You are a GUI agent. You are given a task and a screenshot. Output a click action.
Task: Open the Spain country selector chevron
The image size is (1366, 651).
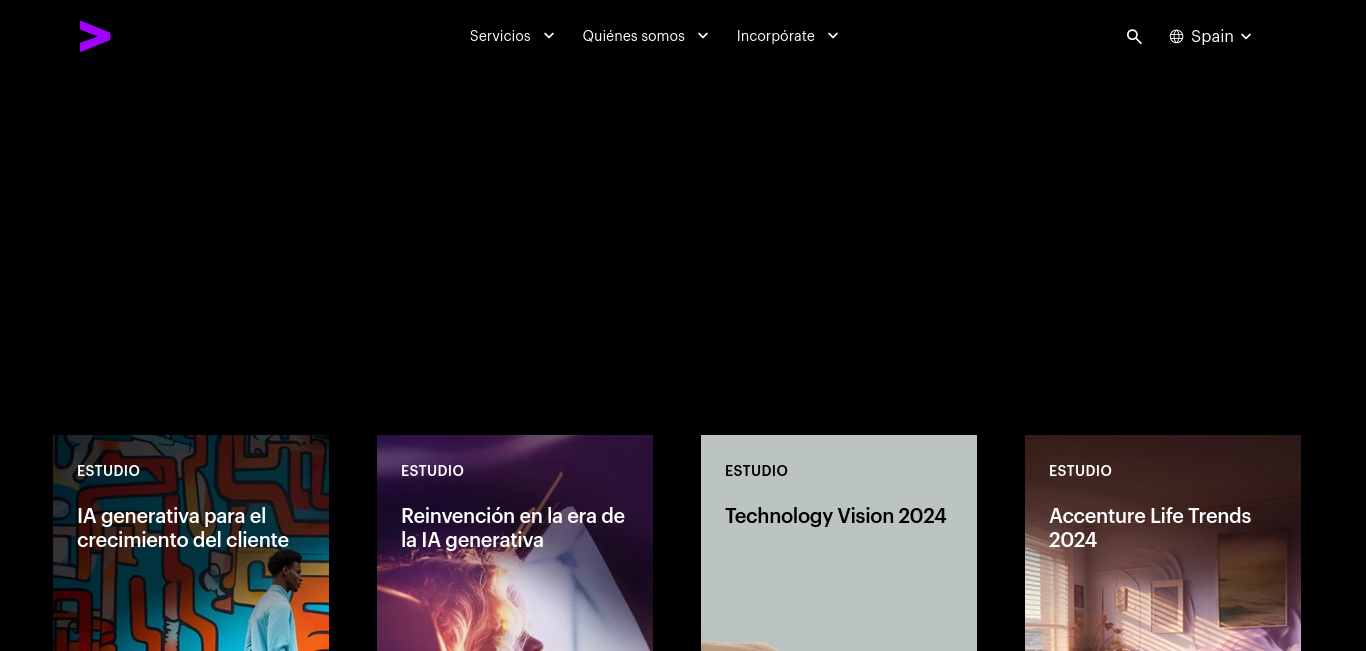[1246, 36]
